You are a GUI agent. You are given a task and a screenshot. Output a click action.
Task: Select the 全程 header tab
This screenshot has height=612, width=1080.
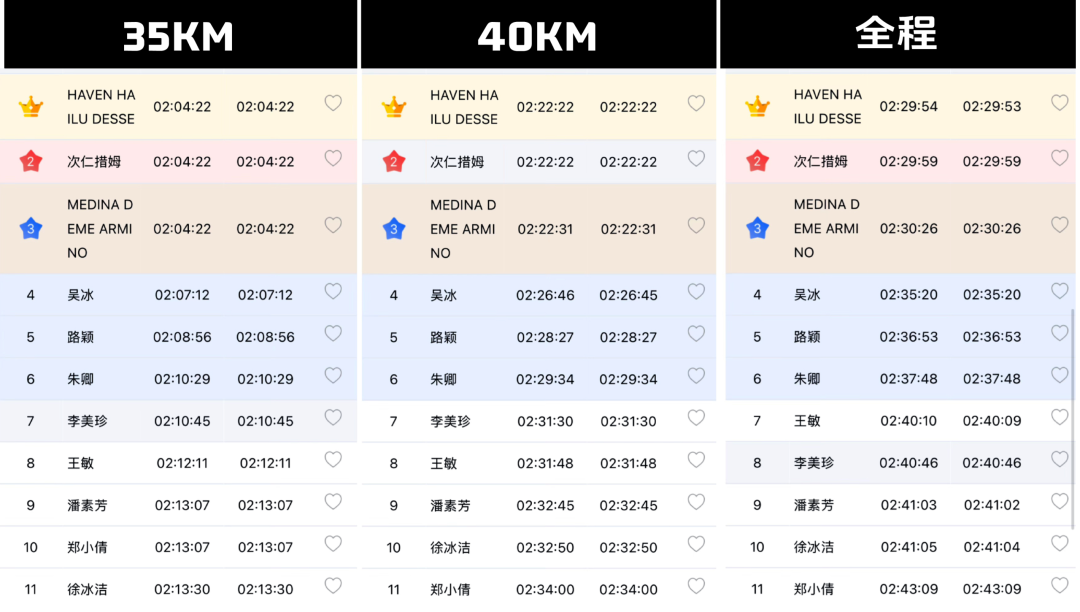coord(897,34)
